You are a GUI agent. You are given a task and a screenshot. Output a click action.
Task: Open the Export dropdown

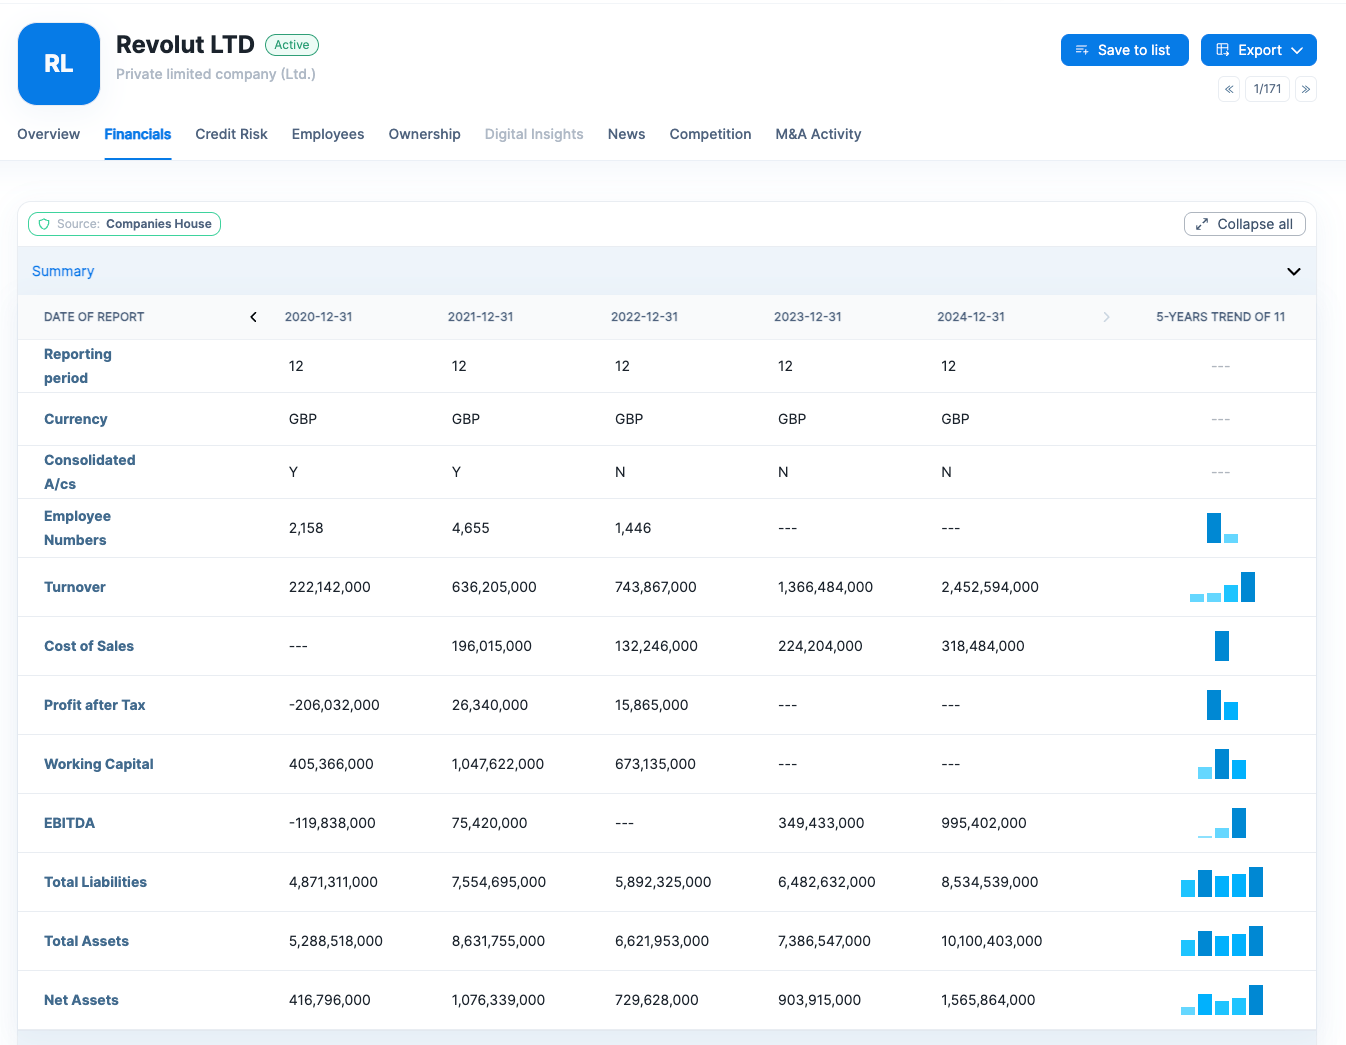click(1259, 50)
